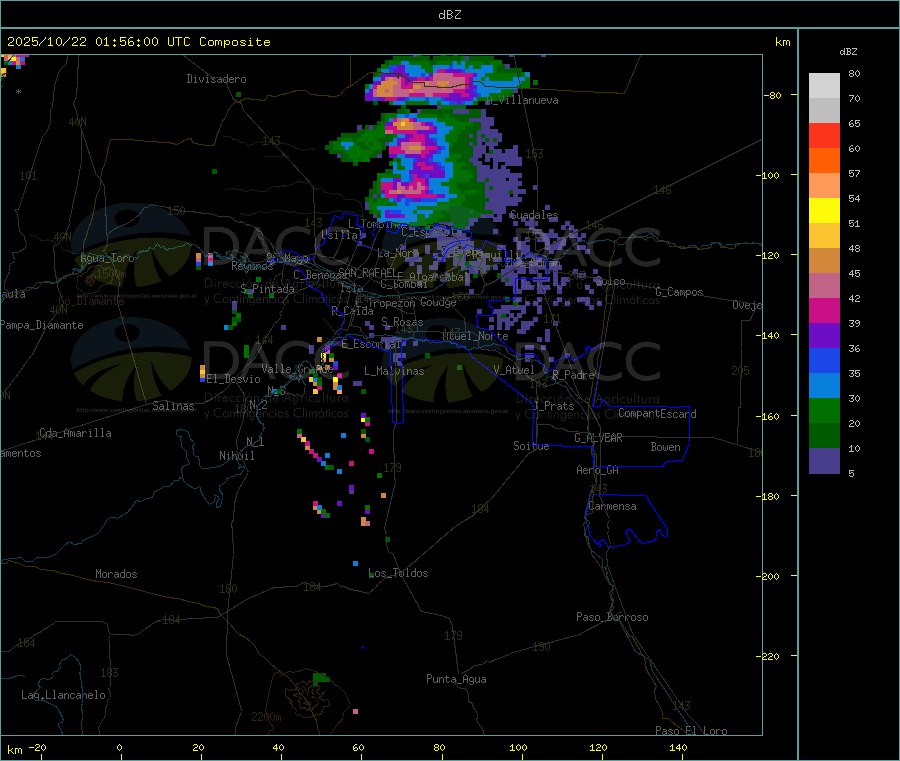Click the Nihuil map label
Viewport: 900px width, 761px height.
[x=237, y=456]
